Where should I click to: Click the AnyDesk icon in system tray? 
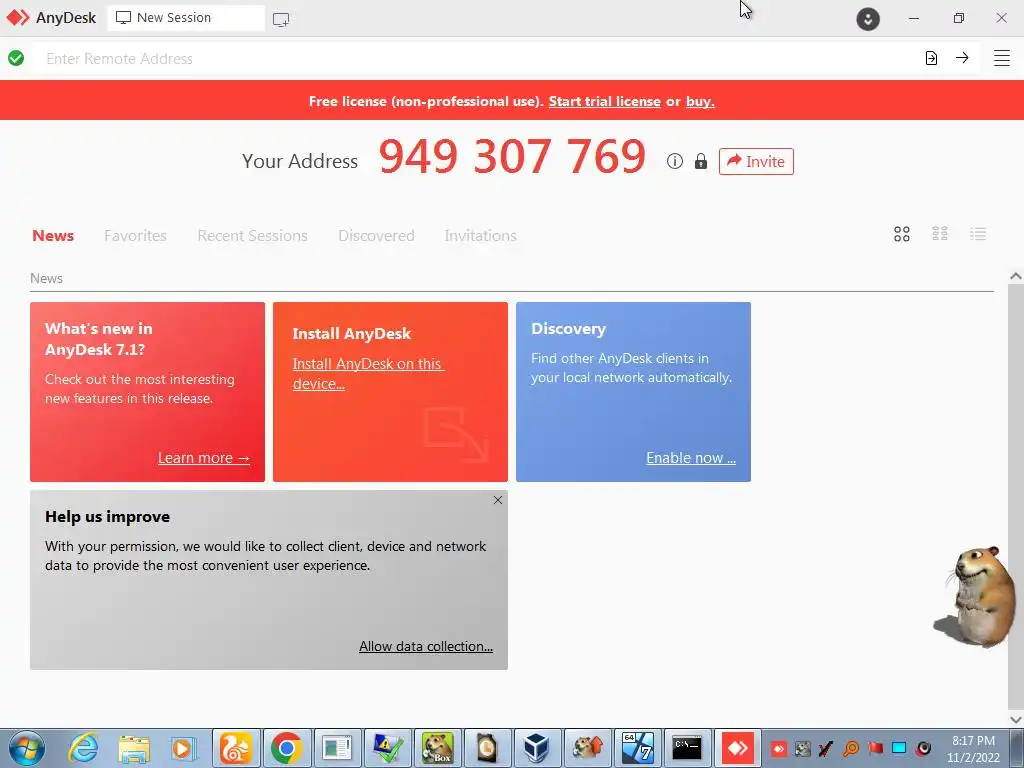(778, 748)
